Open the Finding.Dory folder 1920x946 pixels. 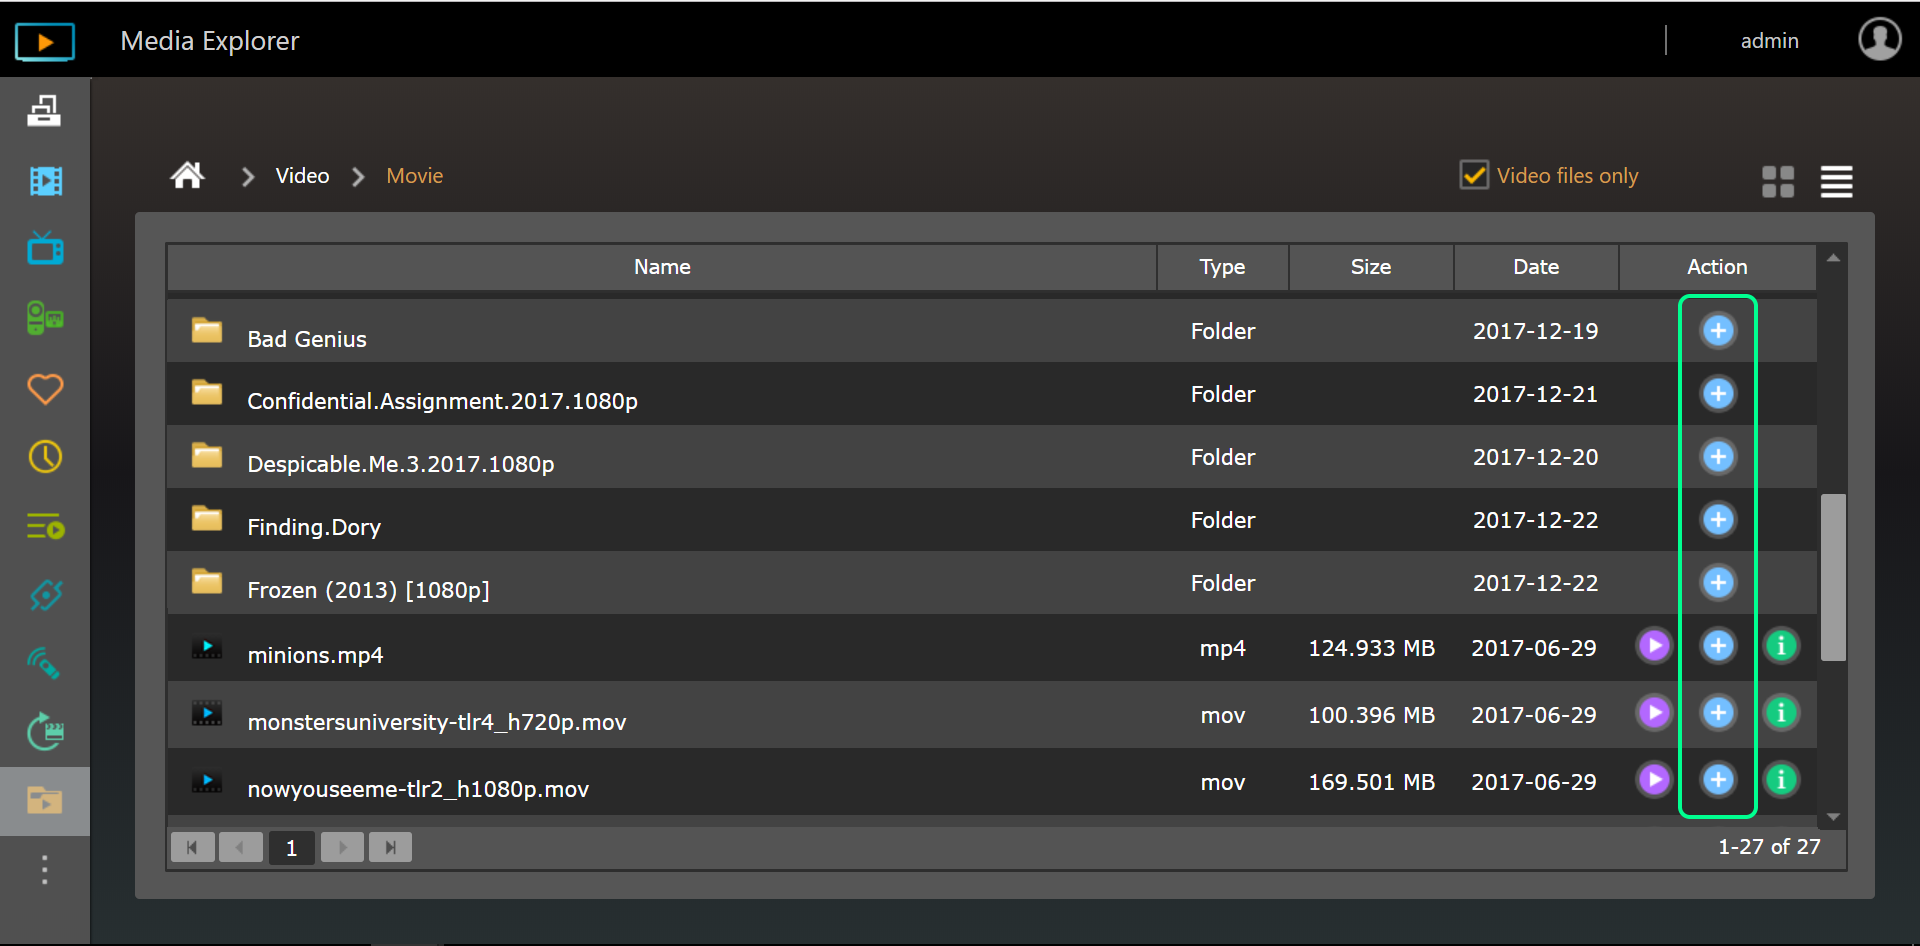pyautogui.click(x=314, y=527)
